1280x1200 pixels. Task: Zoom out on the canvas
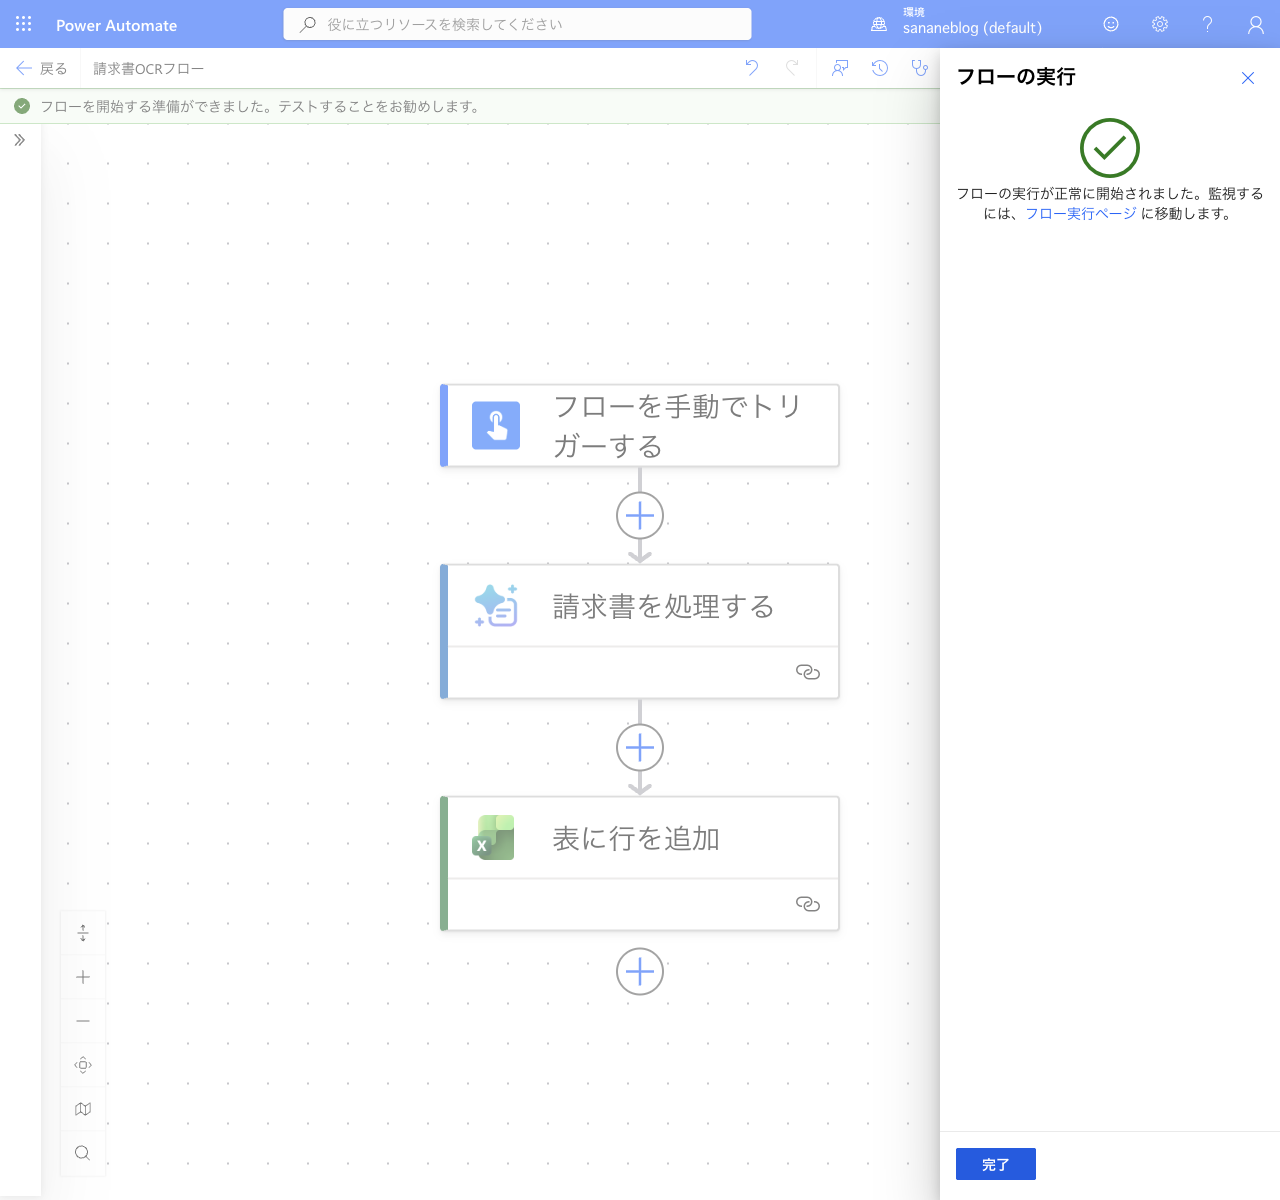click(83, 1021)
